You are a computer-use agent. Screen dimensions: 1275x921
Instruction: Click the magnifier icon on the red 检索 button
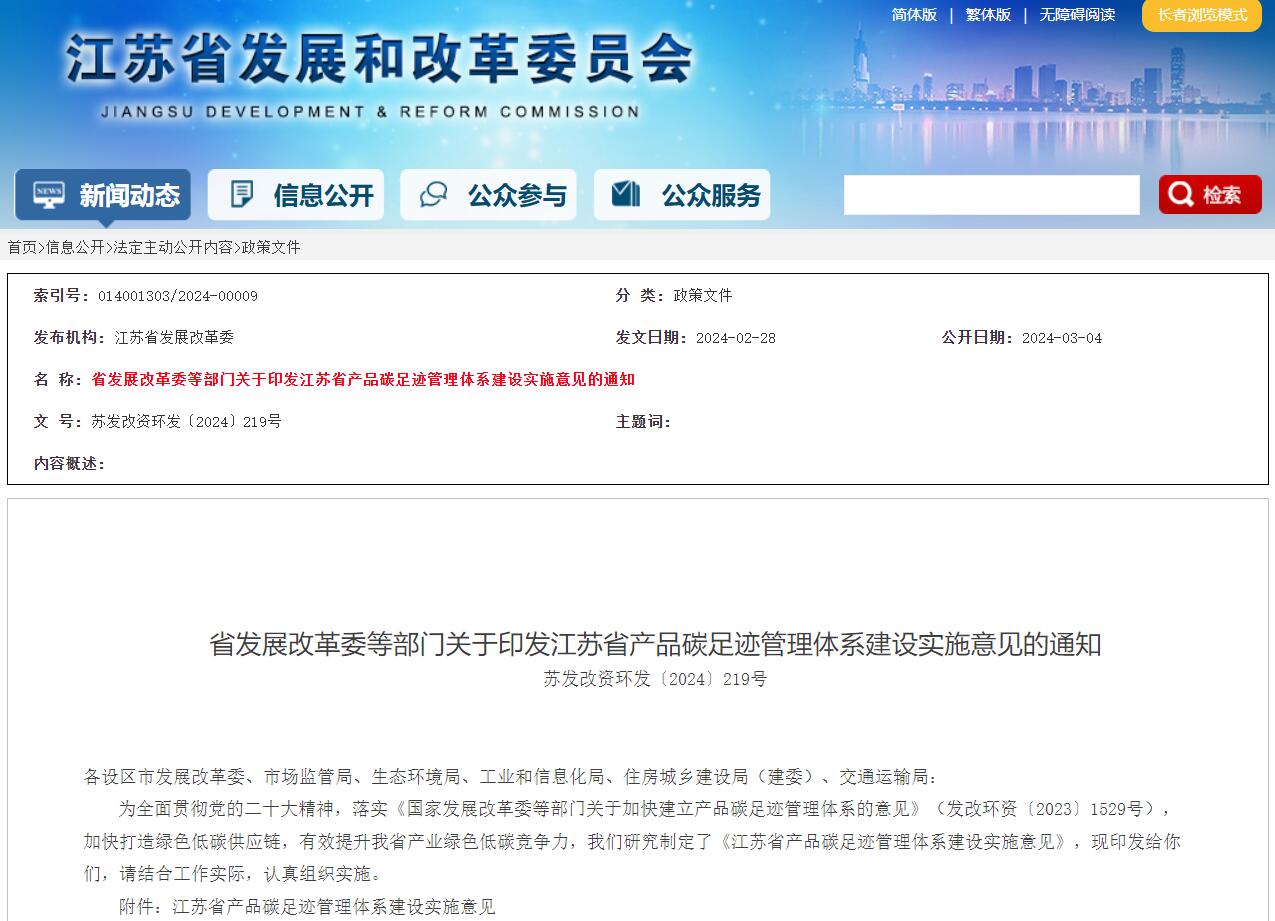1181,194
